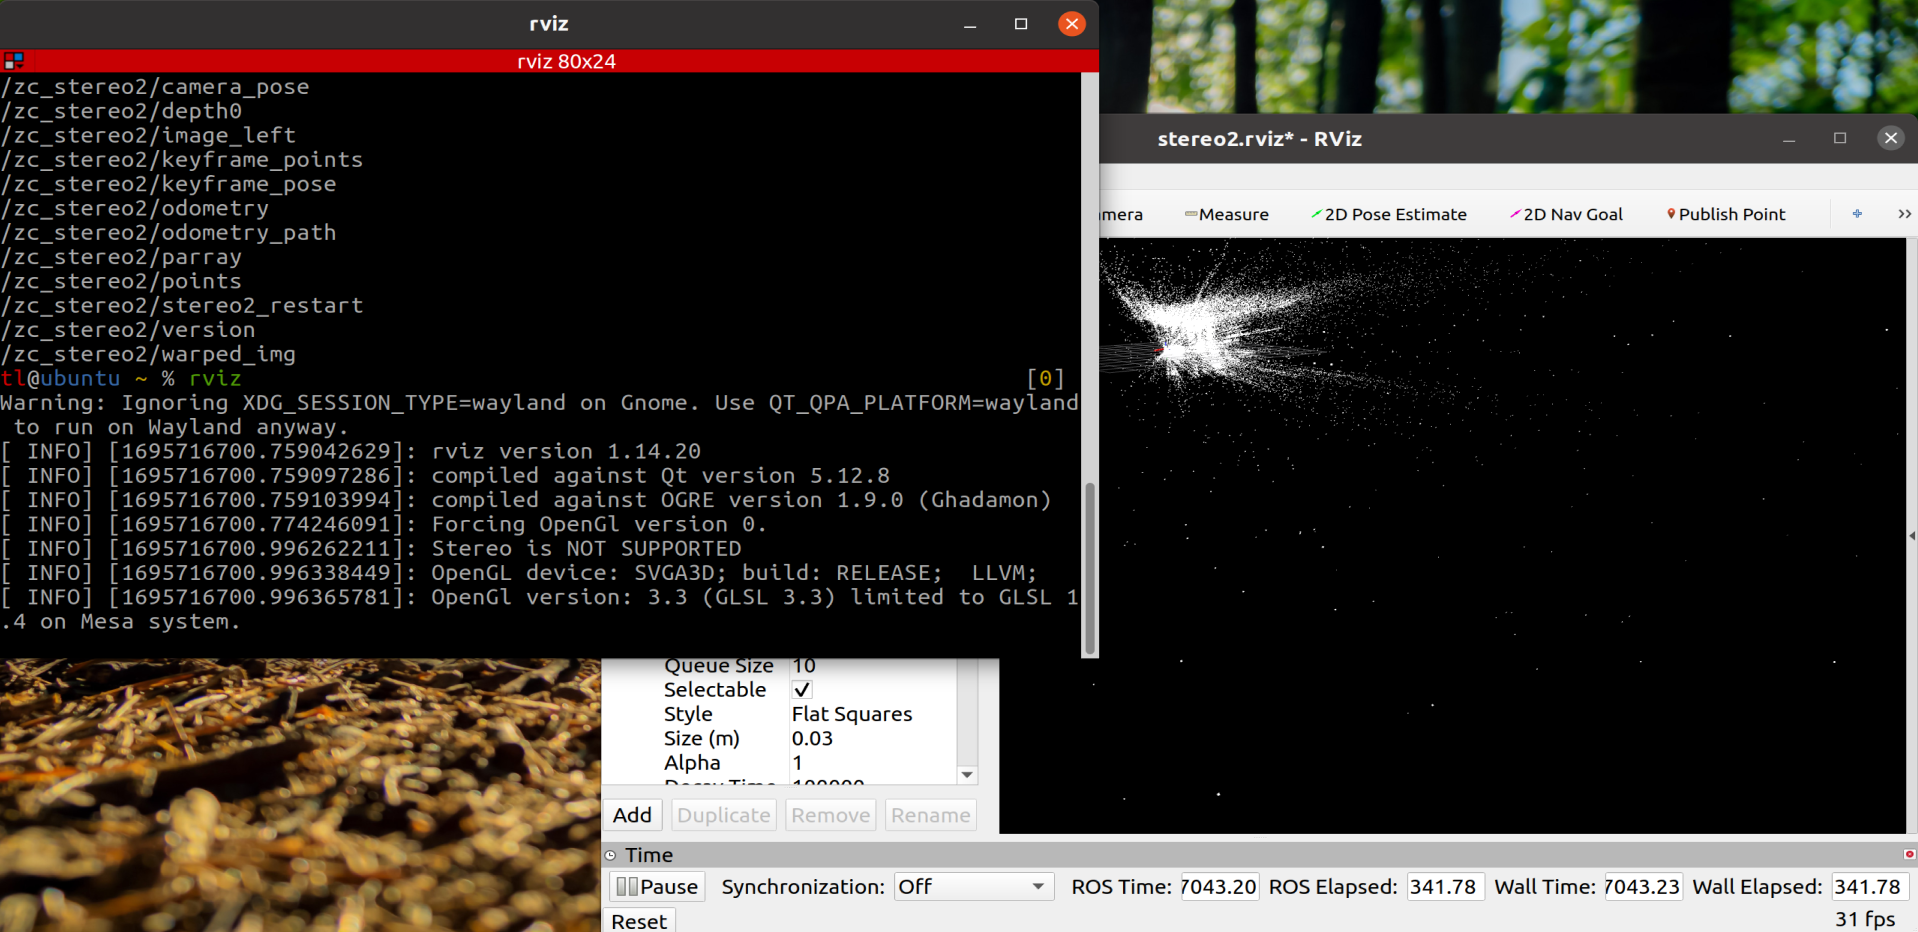The height and width of the screenshot is (932, 1918).
Task: Pause the time playback
Action: pos(657,887)
